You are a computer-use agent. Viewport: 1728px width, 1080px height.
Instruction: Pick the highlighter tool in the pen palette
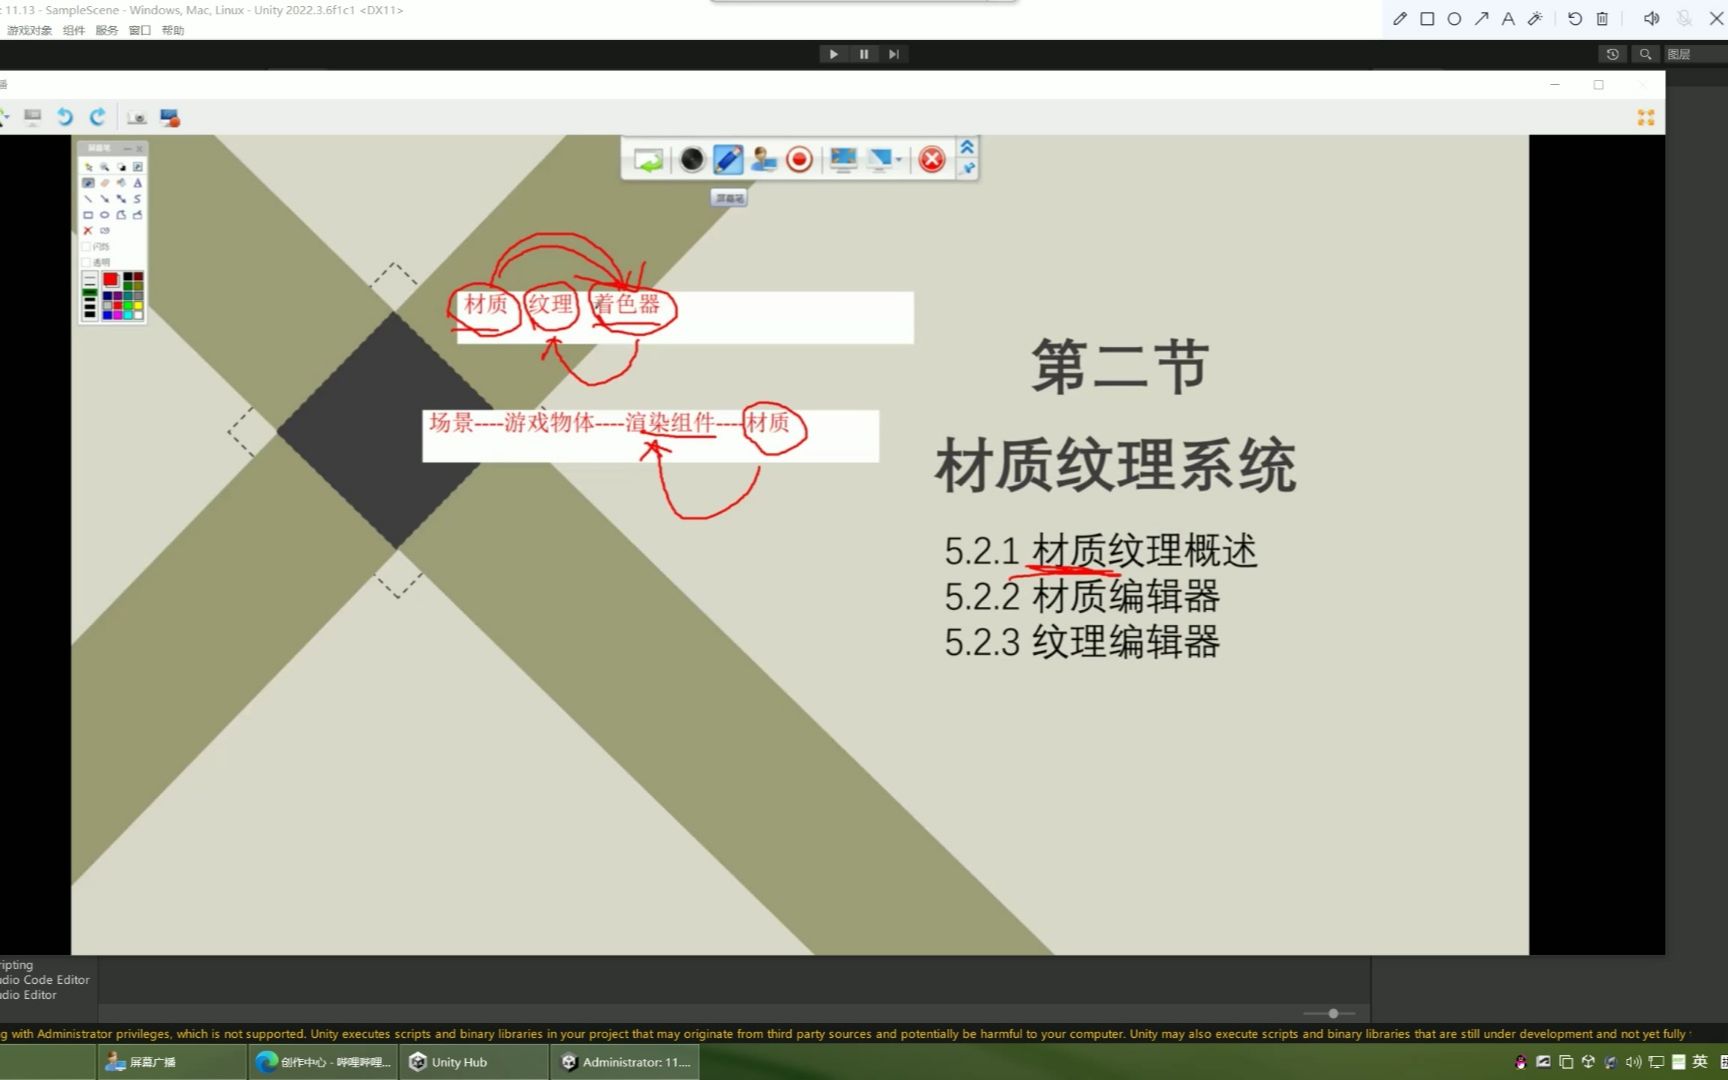[121, 183]
